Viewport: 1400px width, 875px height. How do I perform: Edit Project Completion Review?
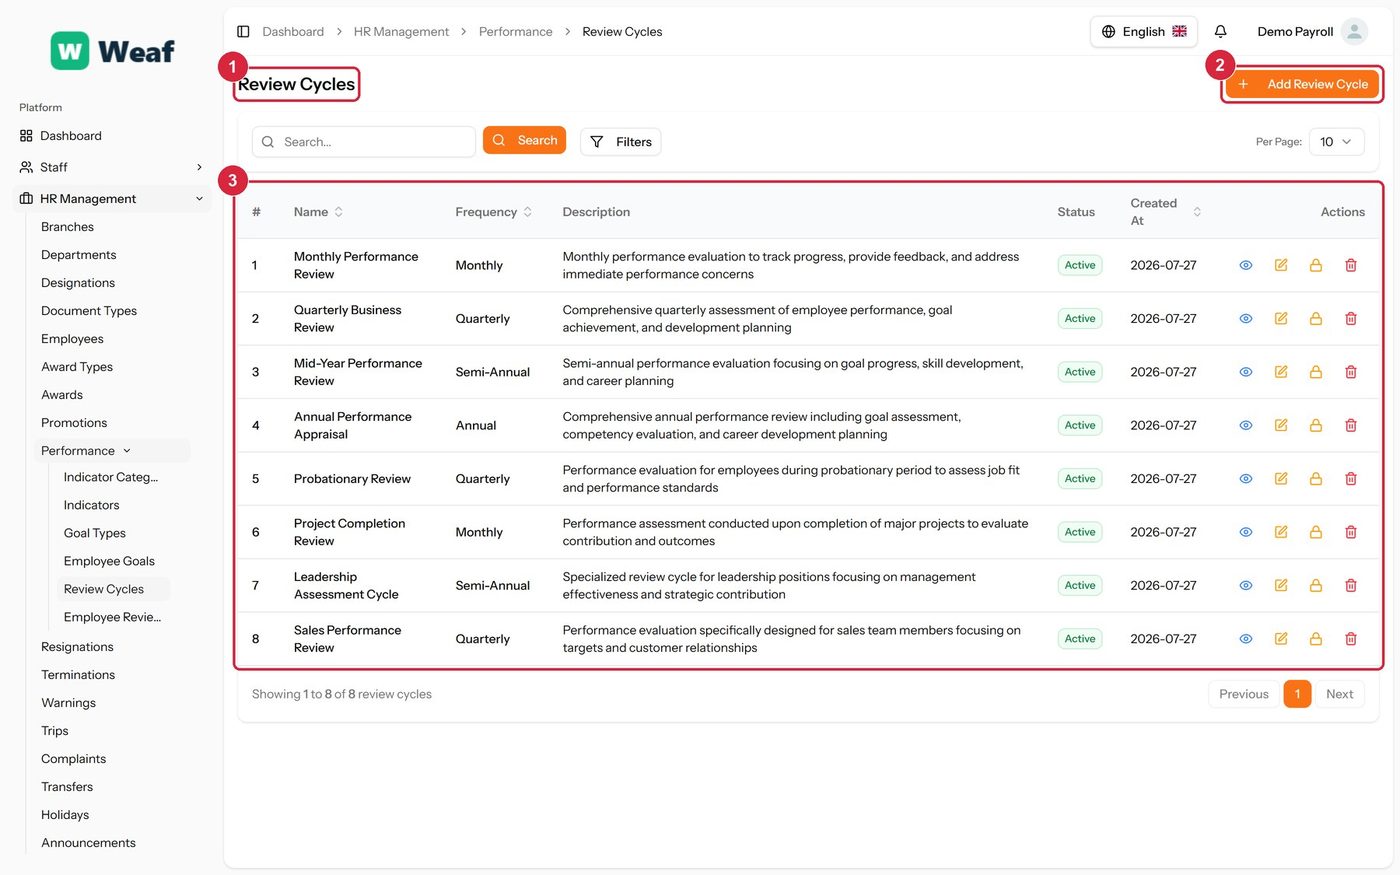tap(1281, 532)
